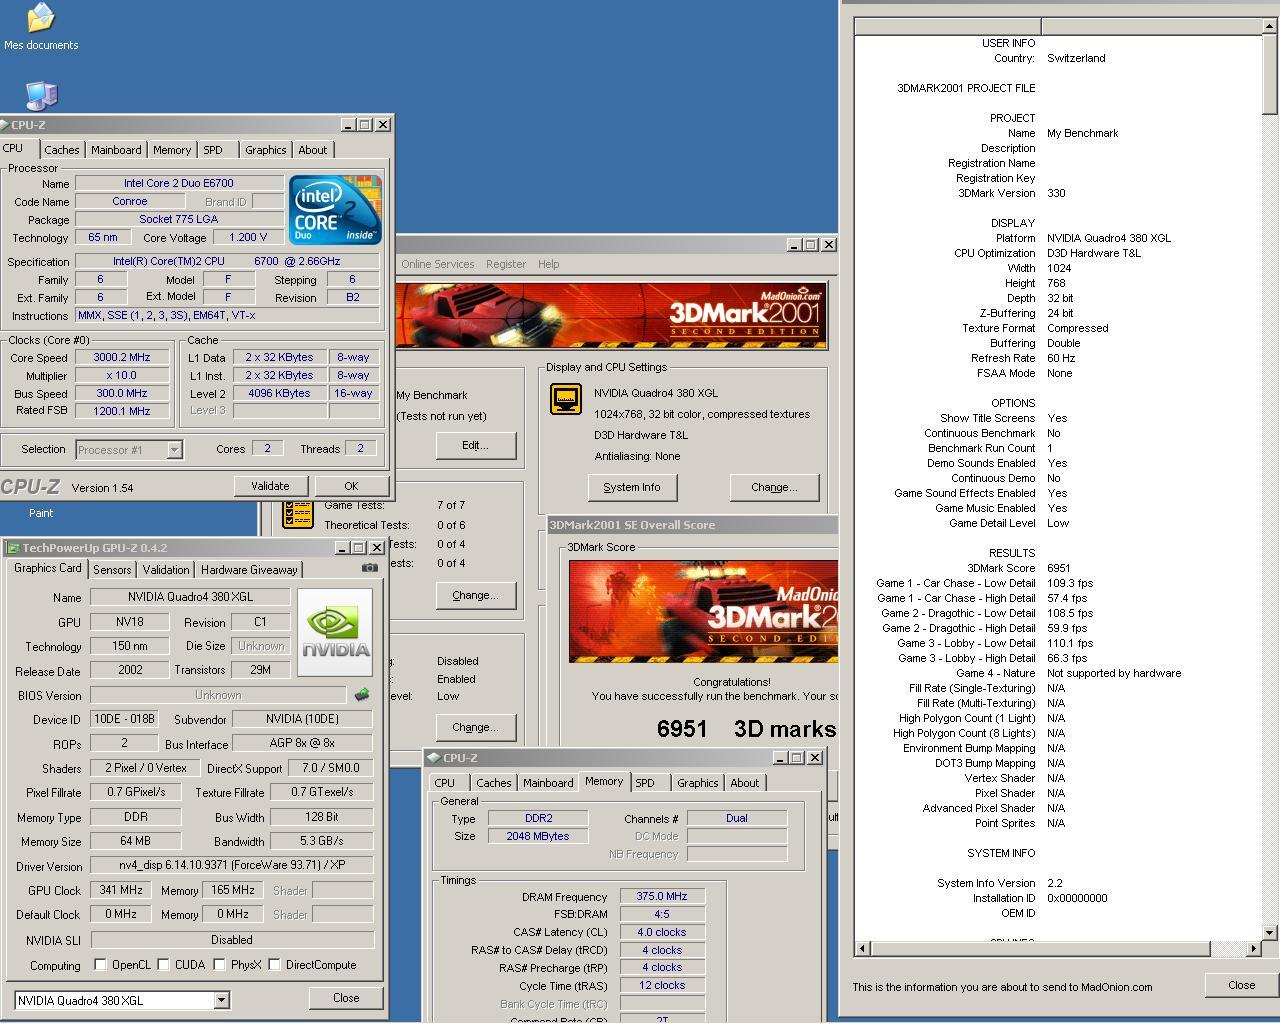The image size is (1280, 1024).
Task: Click the 3DMark Score 6951 result row
Action: click(x=1058, y=568)
